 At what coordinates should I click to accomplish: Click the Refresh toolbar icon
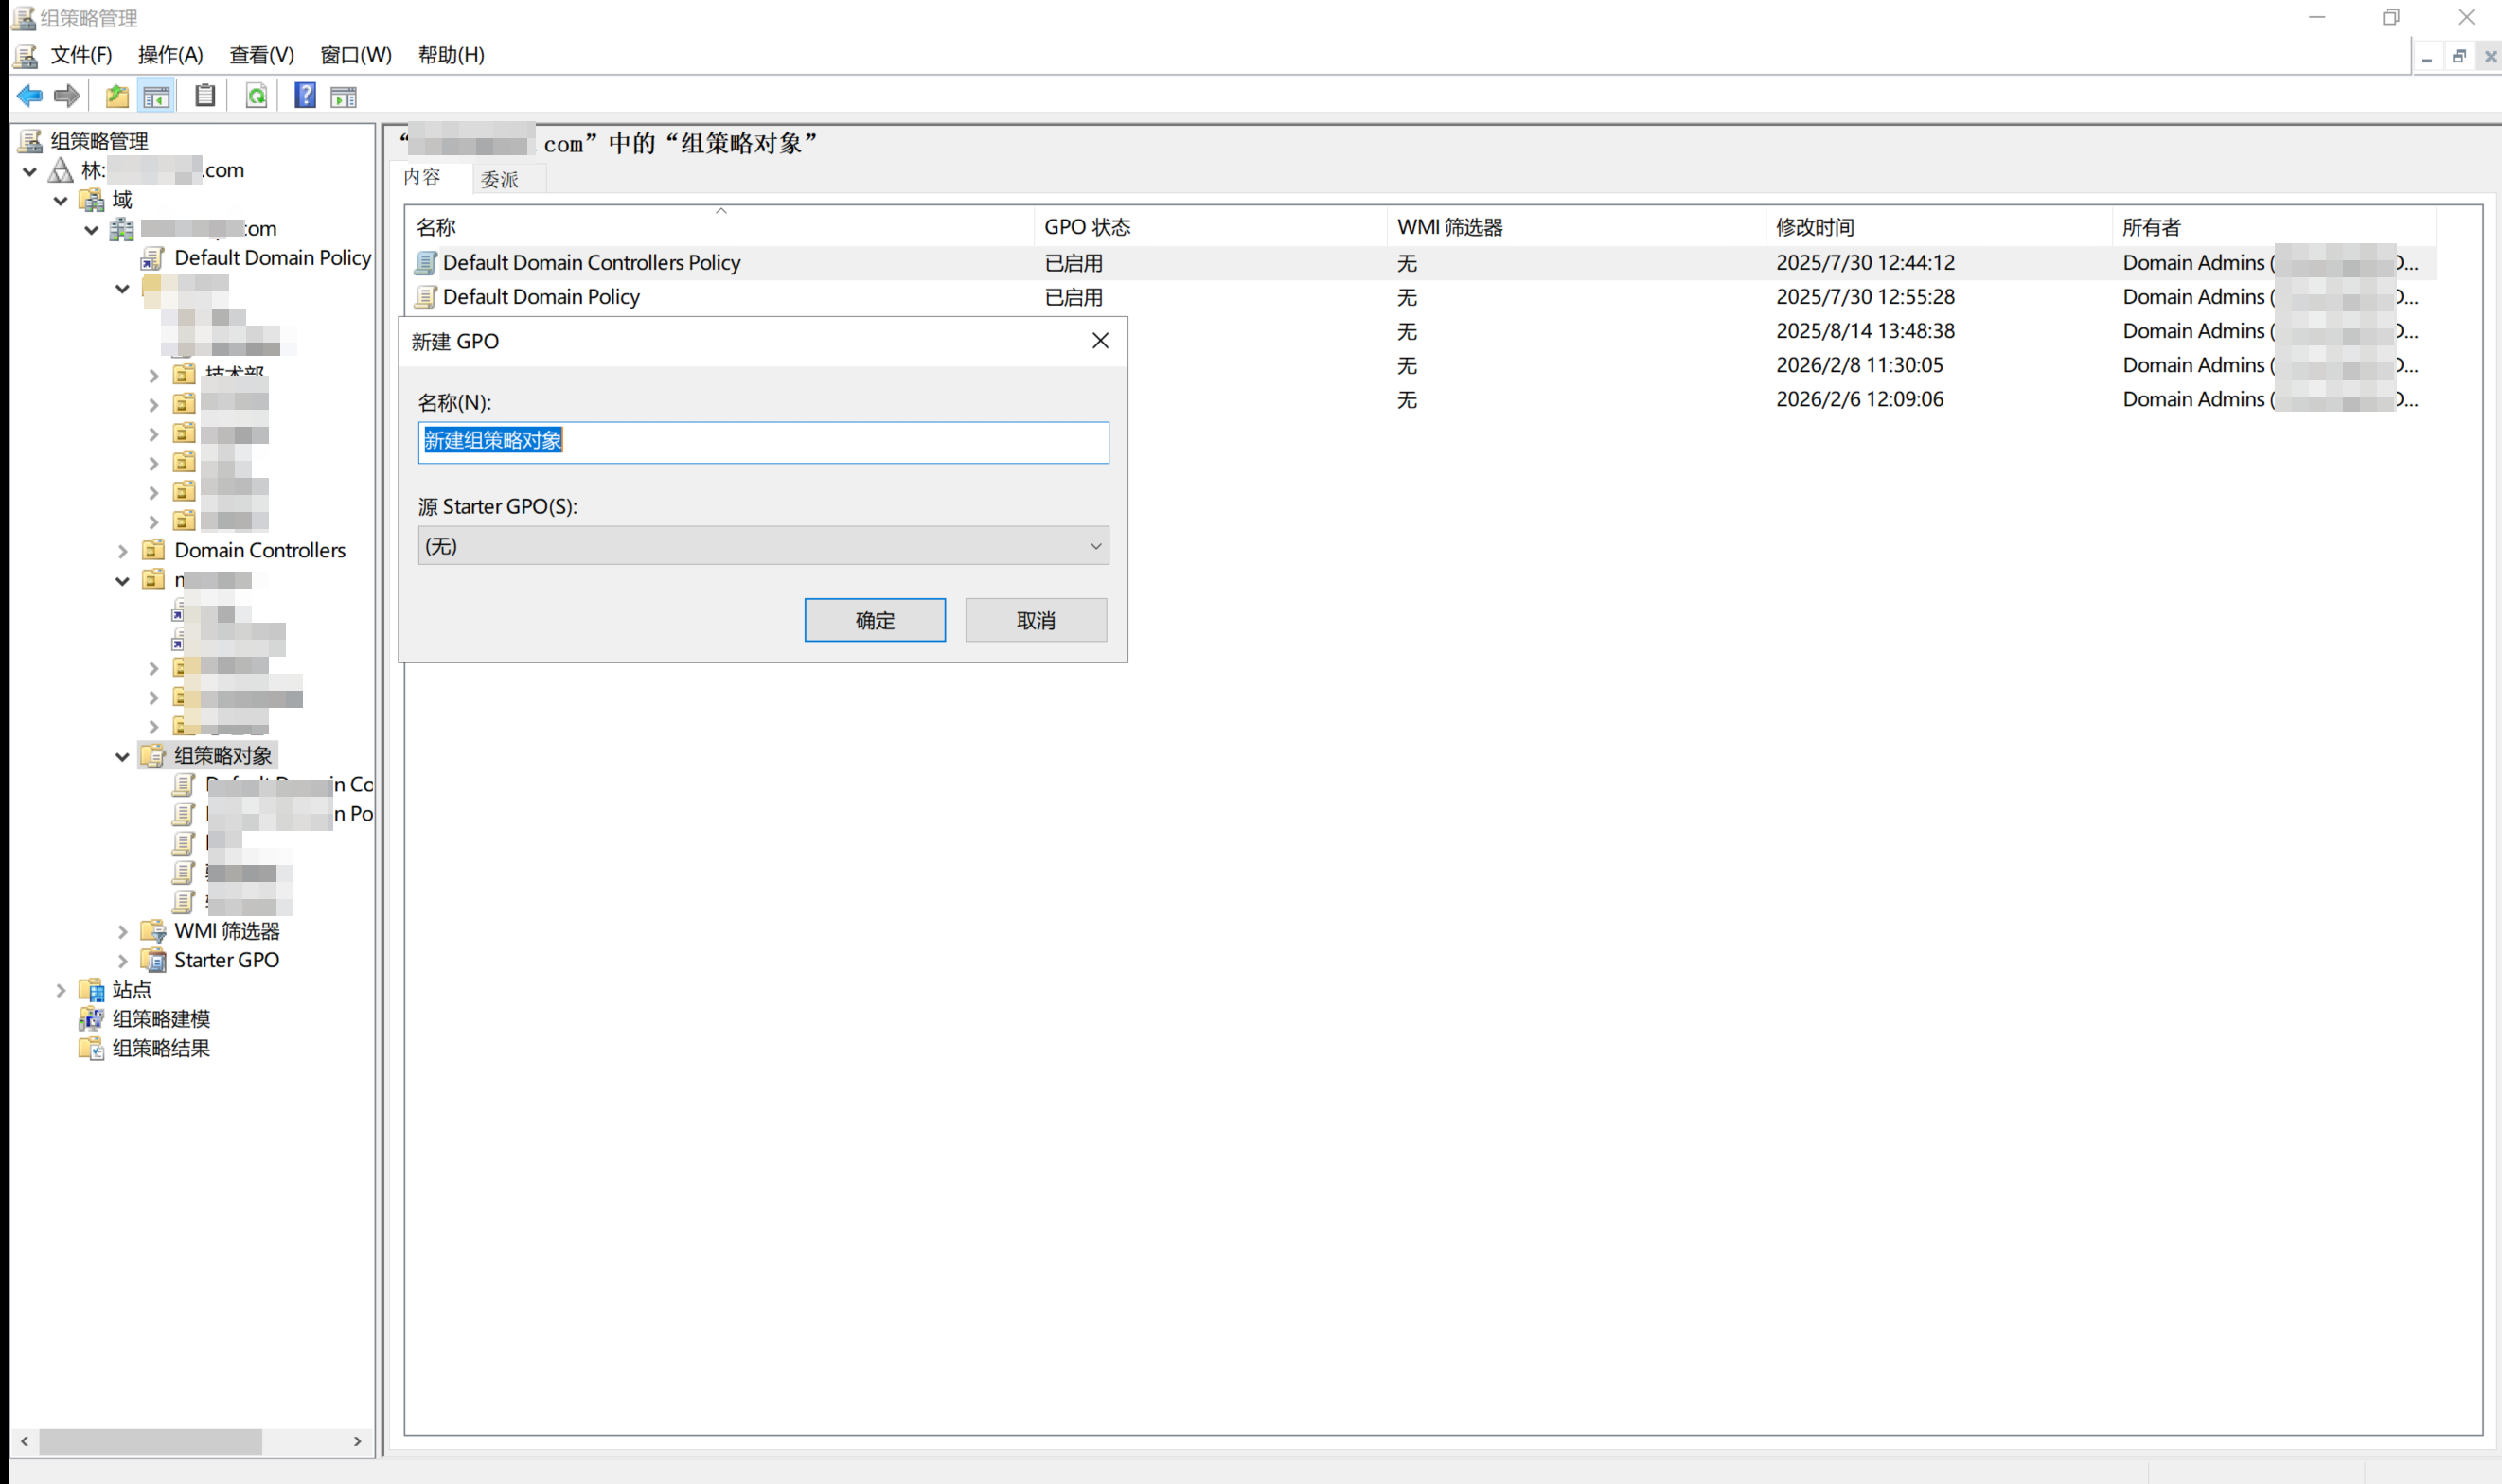[x=257, y=96]
